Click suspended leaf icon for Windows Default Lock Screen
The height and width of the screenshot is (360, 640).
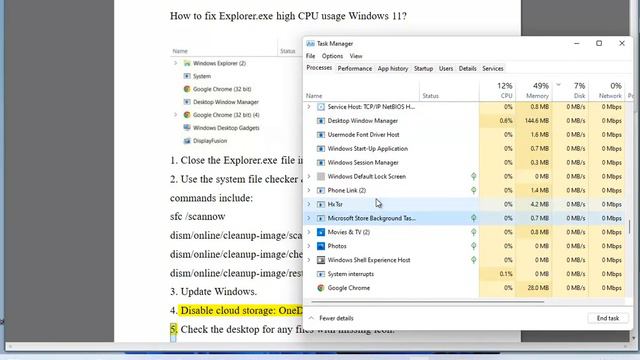(x=473, y=176)
